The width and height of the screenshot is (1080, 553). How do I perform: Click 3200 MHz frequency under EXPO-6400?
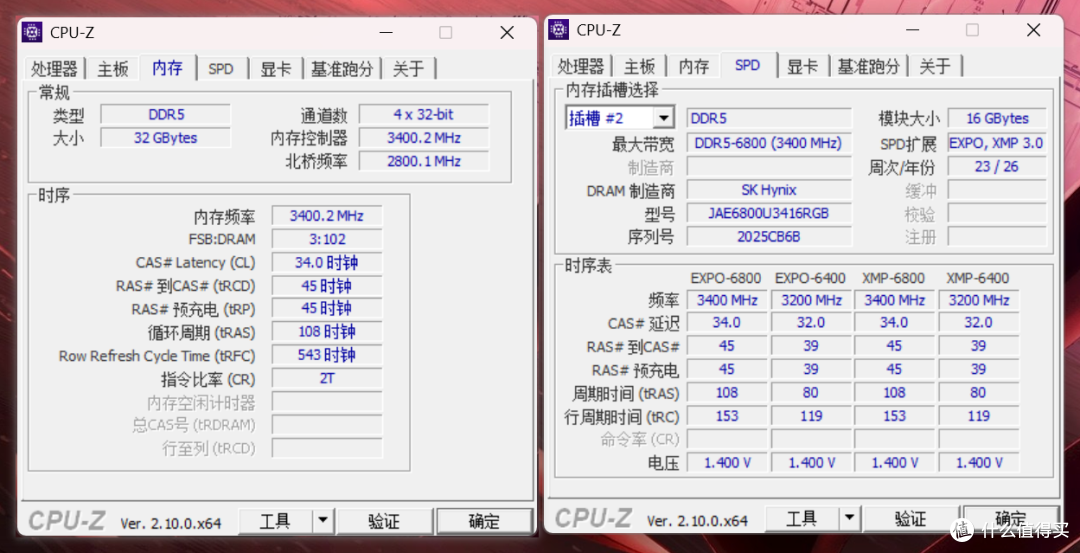[x=811, y=300]
